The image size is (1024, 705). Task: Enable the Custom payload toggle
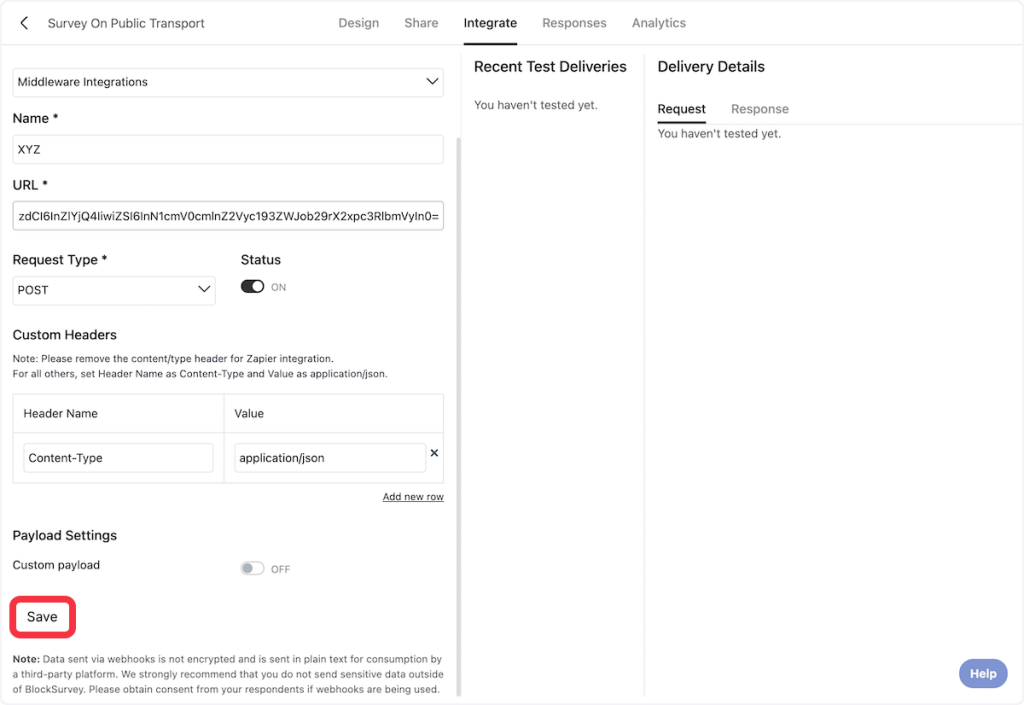[x=252, y=569]
